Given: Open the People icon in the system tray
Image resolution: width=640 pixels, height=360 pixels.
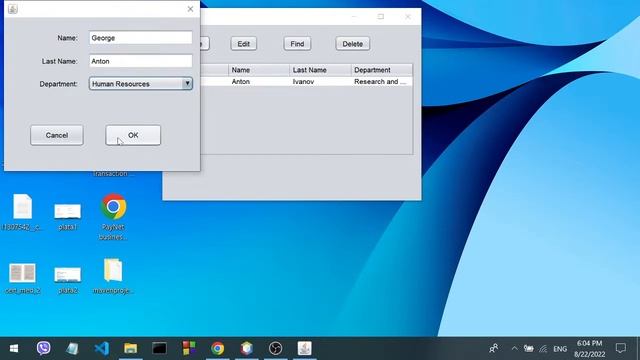Looking at the screenshot, I should (493, 348).
